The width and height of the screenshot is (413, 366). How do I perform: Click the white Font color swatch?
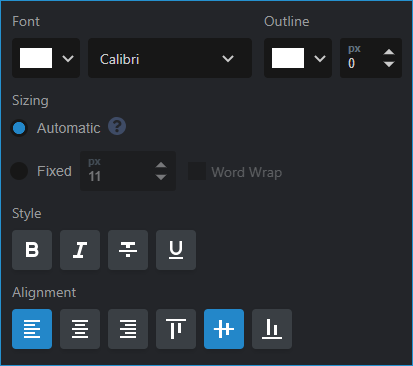click(36, 58)
